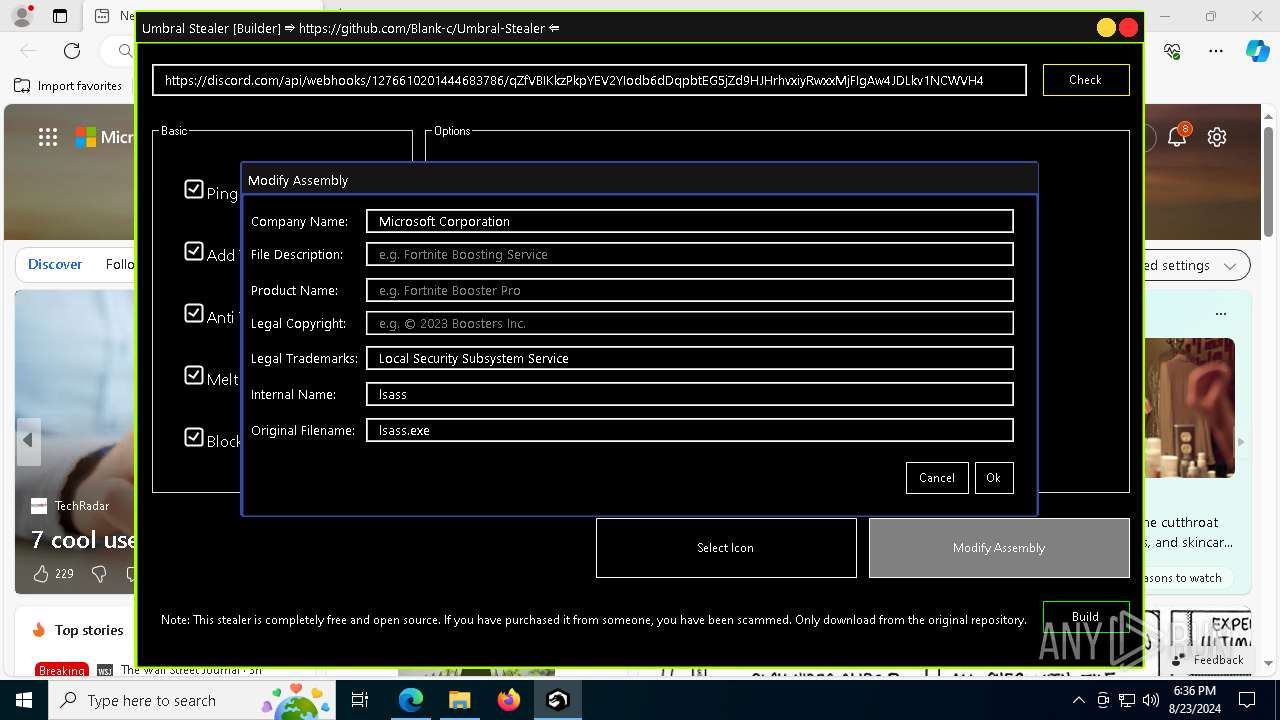Open card options ellipsis on right card
Image resolution: width=1280 pixels, height=720 pixels.
tap(1221, 314)
